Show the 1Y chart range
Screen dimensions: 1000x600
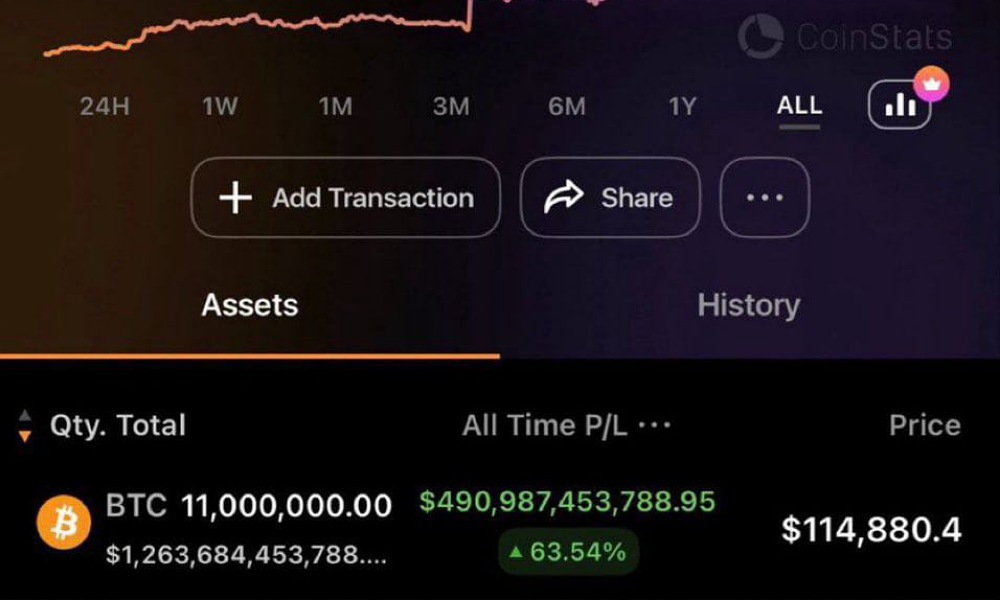pos(682,106)
